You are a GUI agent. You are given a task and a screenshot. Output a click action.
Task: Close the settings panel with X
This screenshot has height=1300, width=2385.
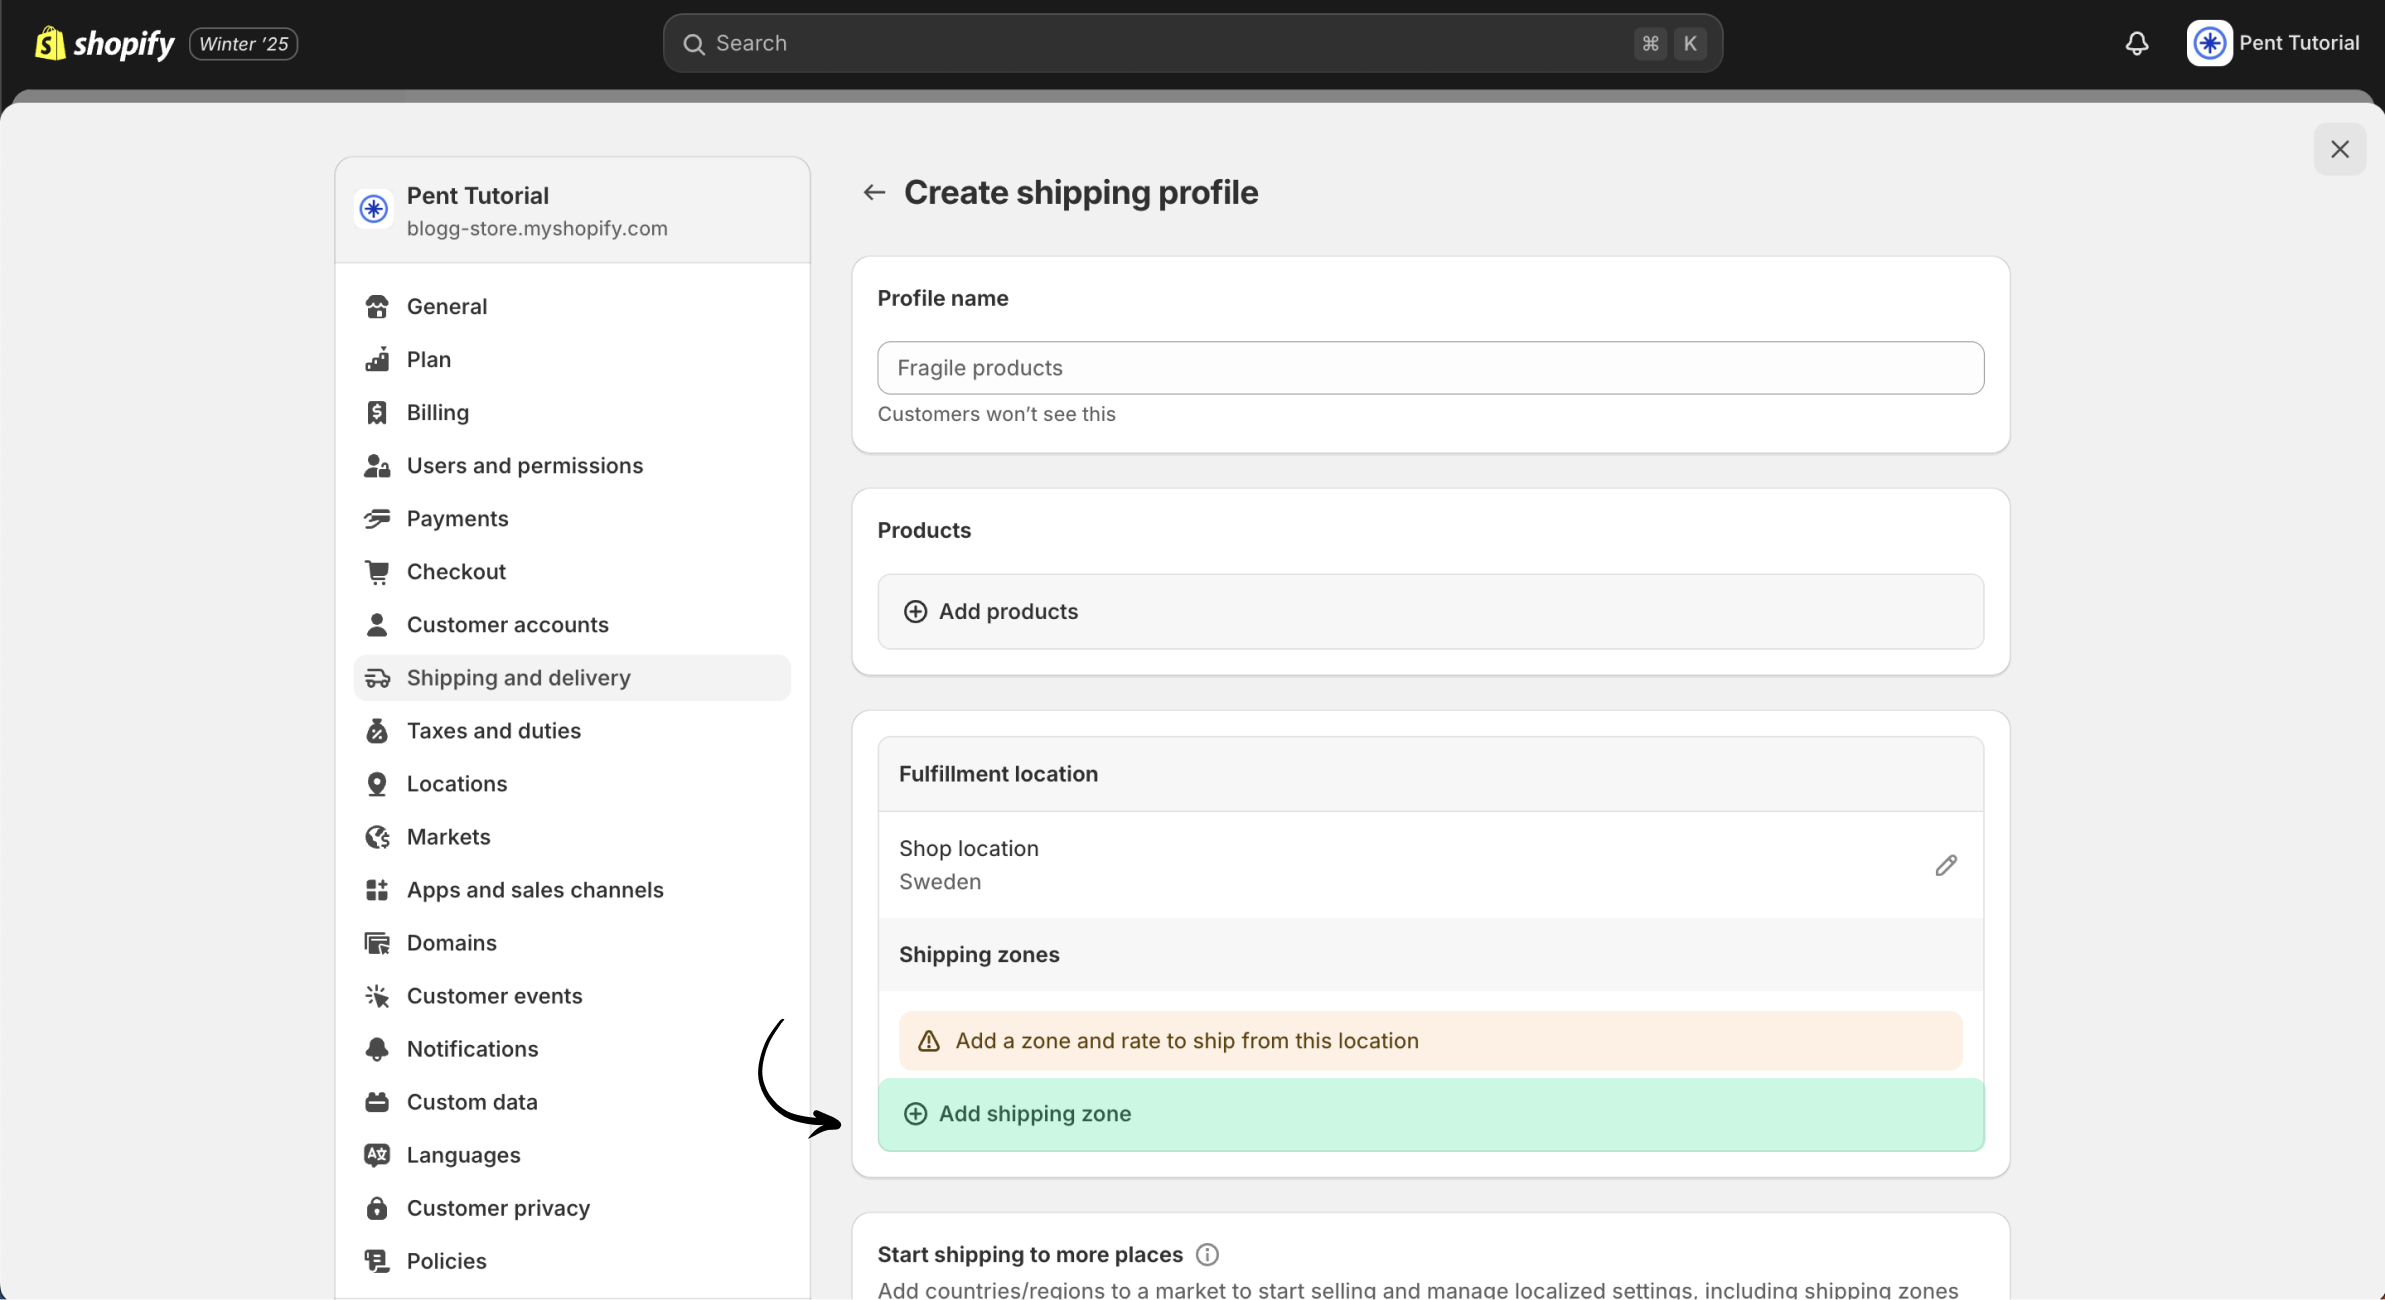pos(2340,149)
